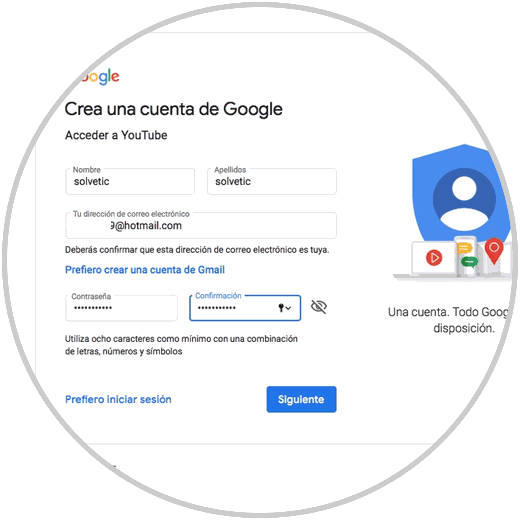Viewport: 520px width, 520px height.
Task: Click the Contraseña password field
Action: (x=121, y=308)
